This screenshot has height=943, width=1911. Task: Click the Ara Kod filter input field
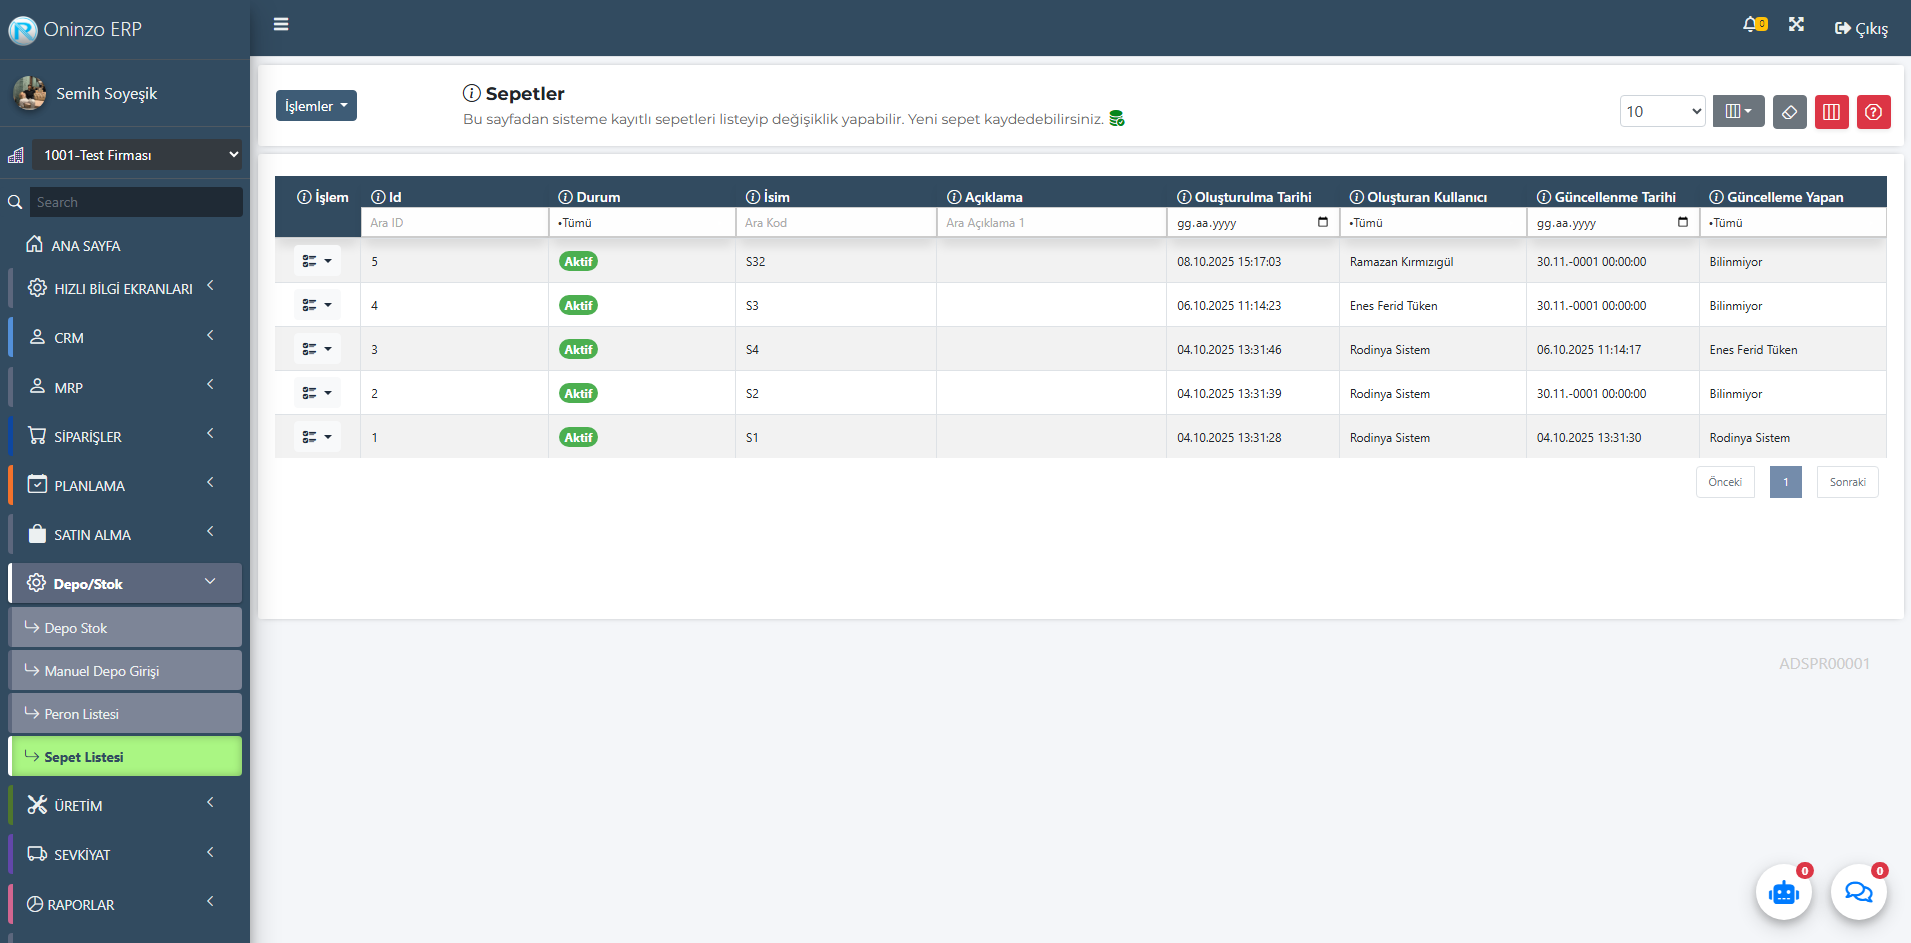tap(835, 223)
